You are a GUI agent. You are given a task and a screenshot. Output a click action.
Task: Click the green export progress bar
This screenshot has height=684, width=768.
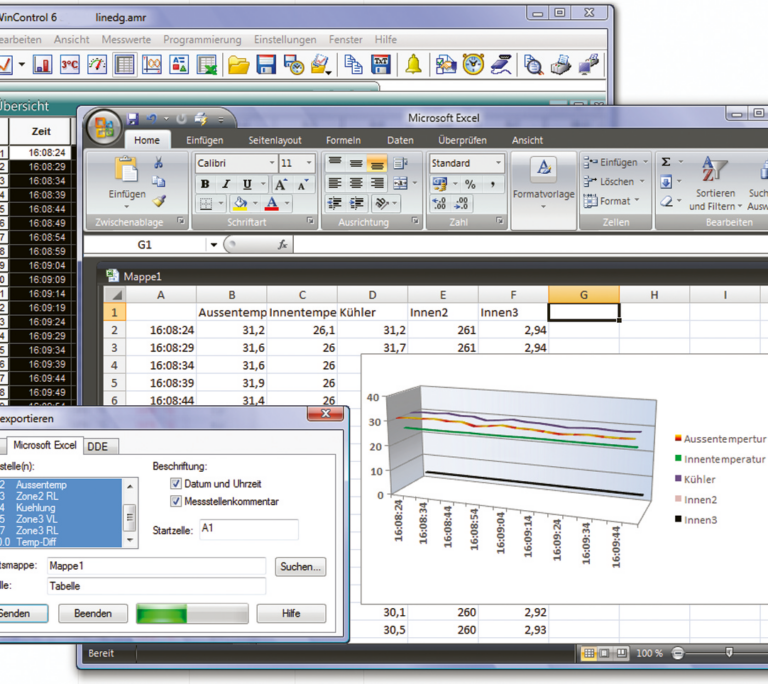192,613
